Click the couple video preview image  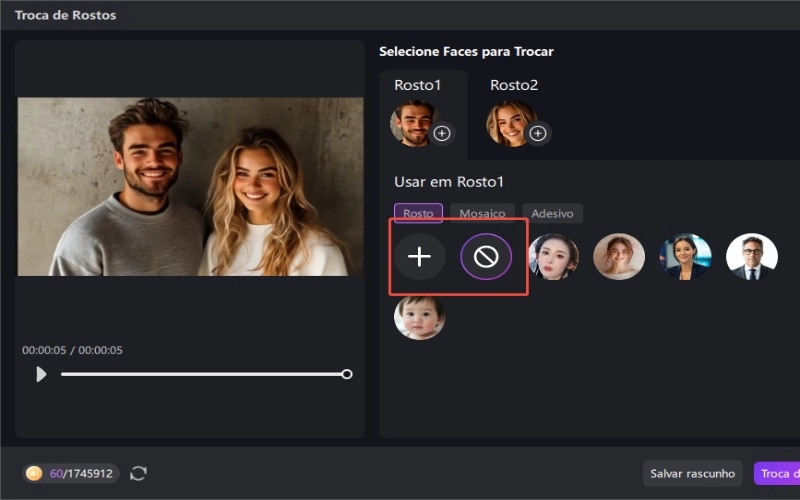point(190,187)
